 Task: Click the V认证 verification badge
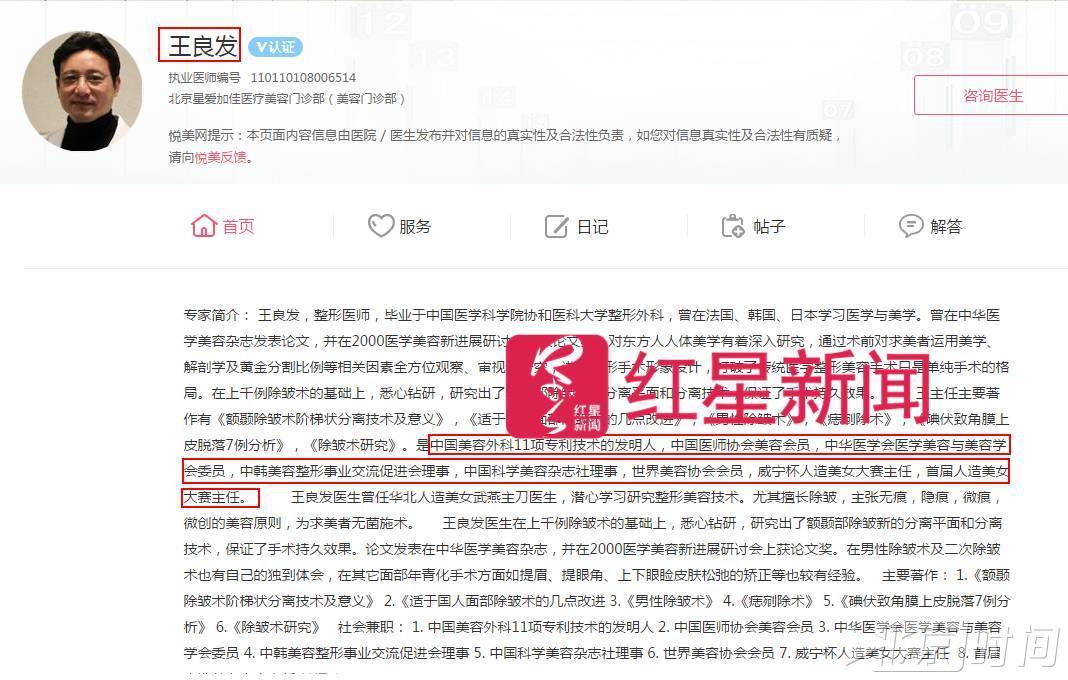point(275,47)
